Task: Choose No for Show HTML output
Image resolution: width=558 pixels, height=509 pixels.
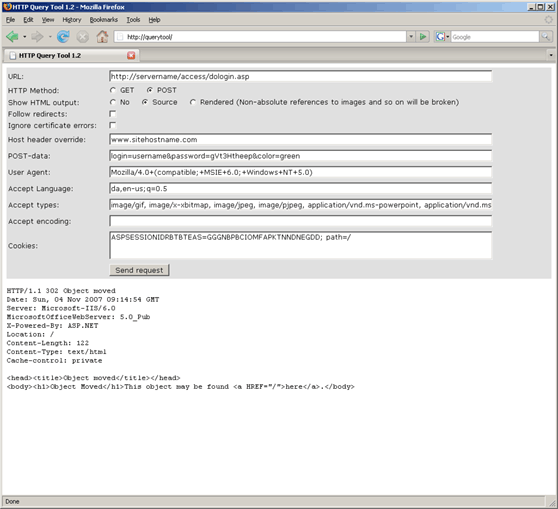Action: point(113,102)
